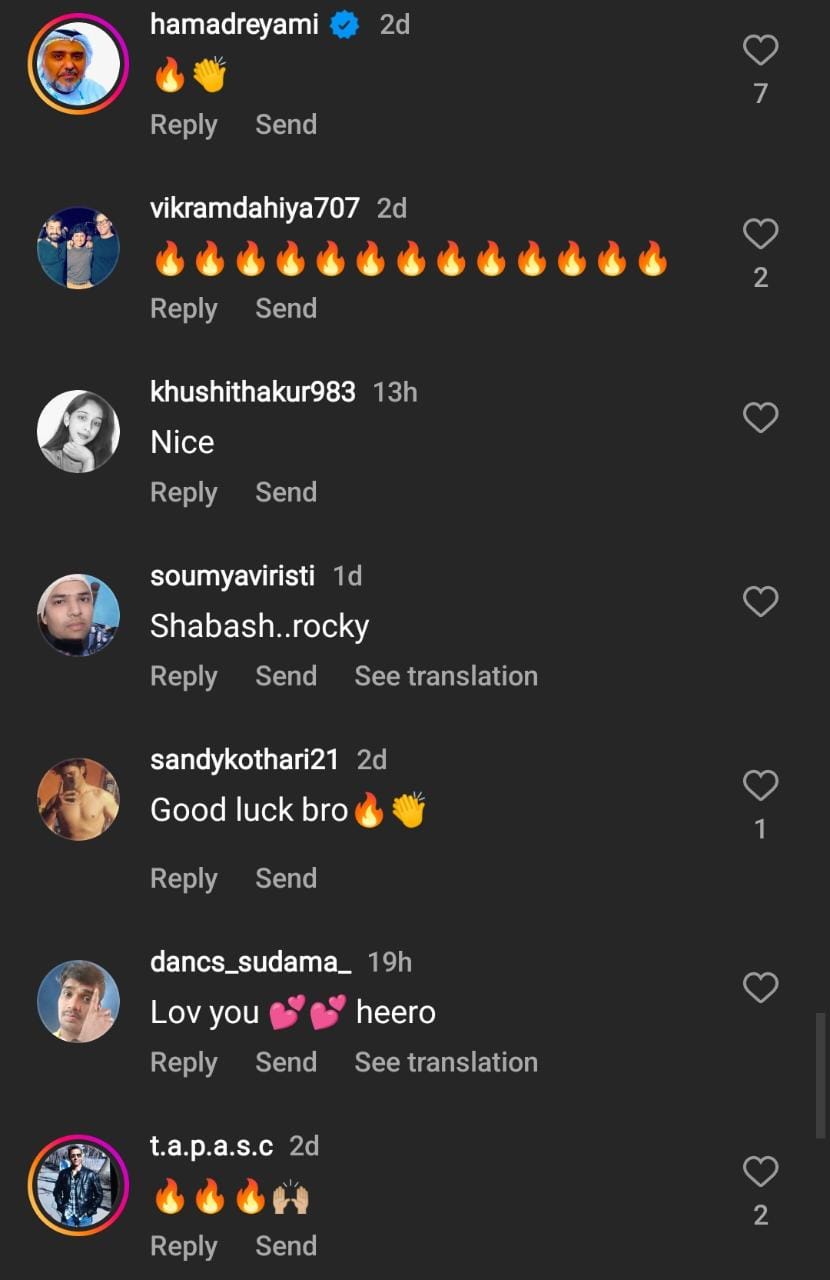Viewport: 830px width, 1280px height.
Task: Click the comments scrollbar handle
Action: [x=821, y=1075]
